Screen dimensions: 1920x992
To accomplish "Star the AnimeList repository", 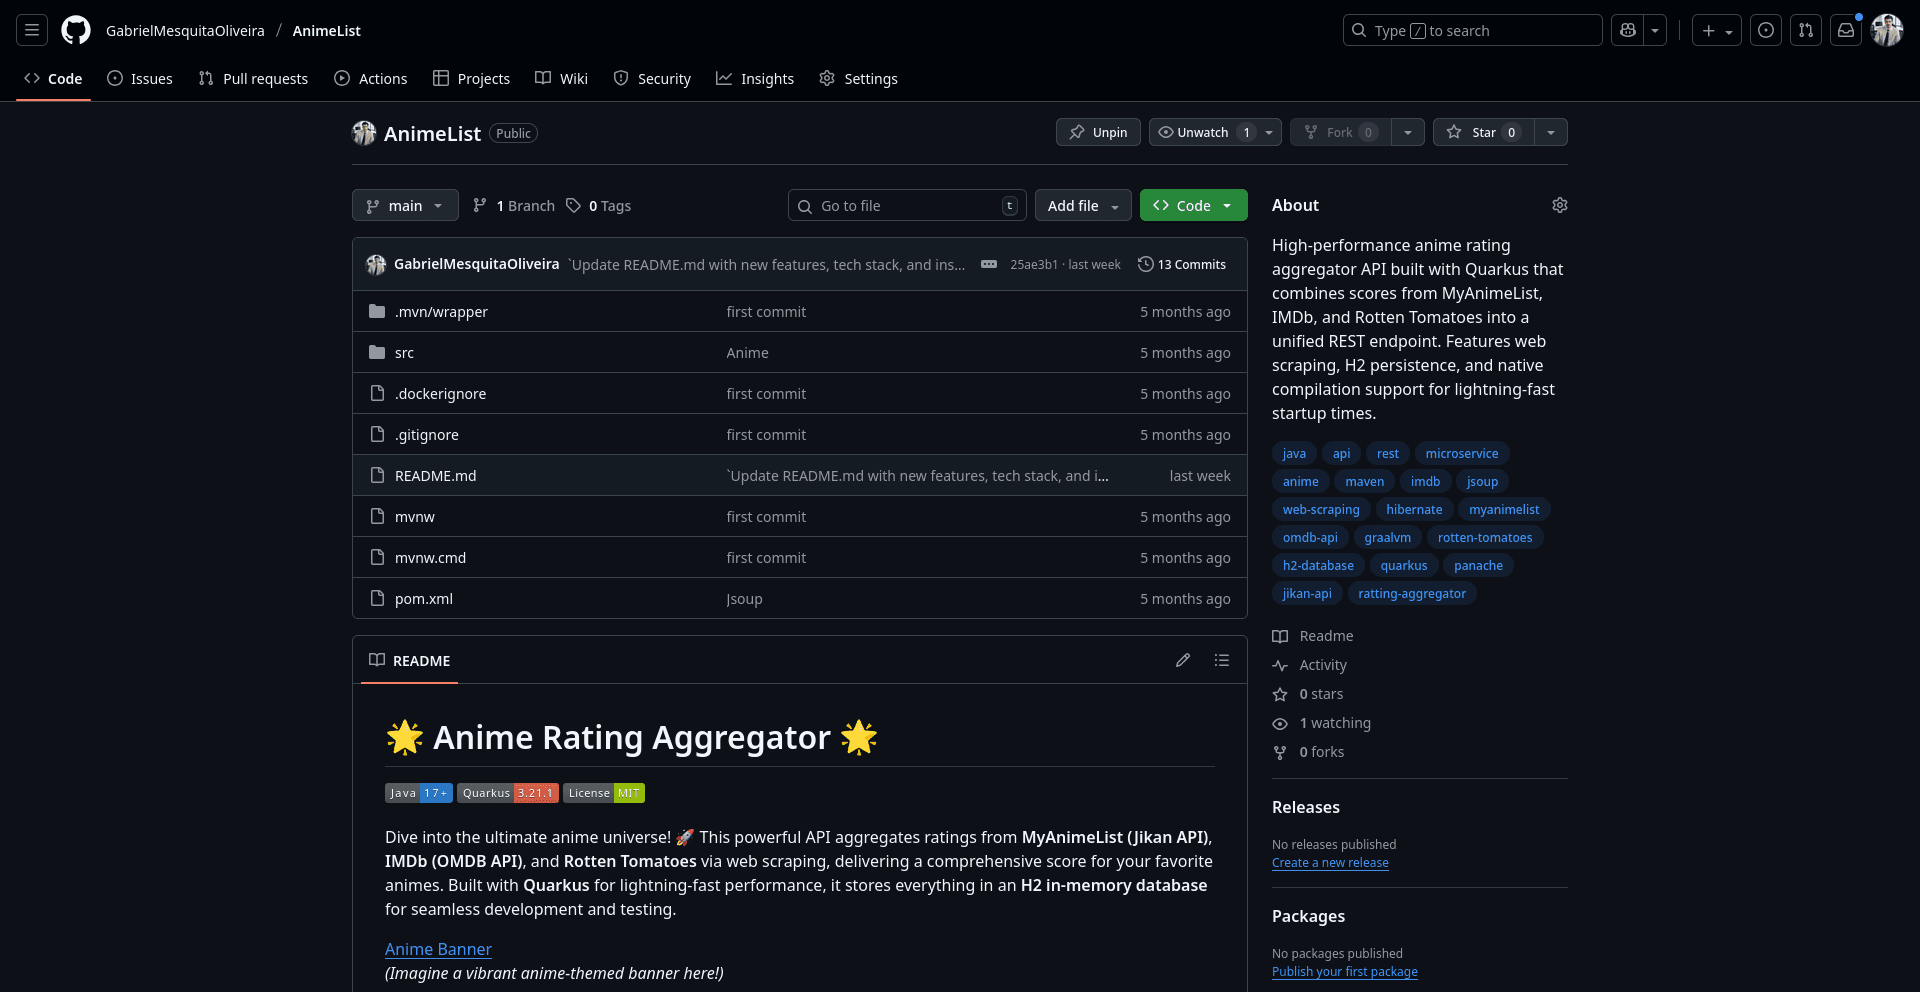I will coord(1483,132).
